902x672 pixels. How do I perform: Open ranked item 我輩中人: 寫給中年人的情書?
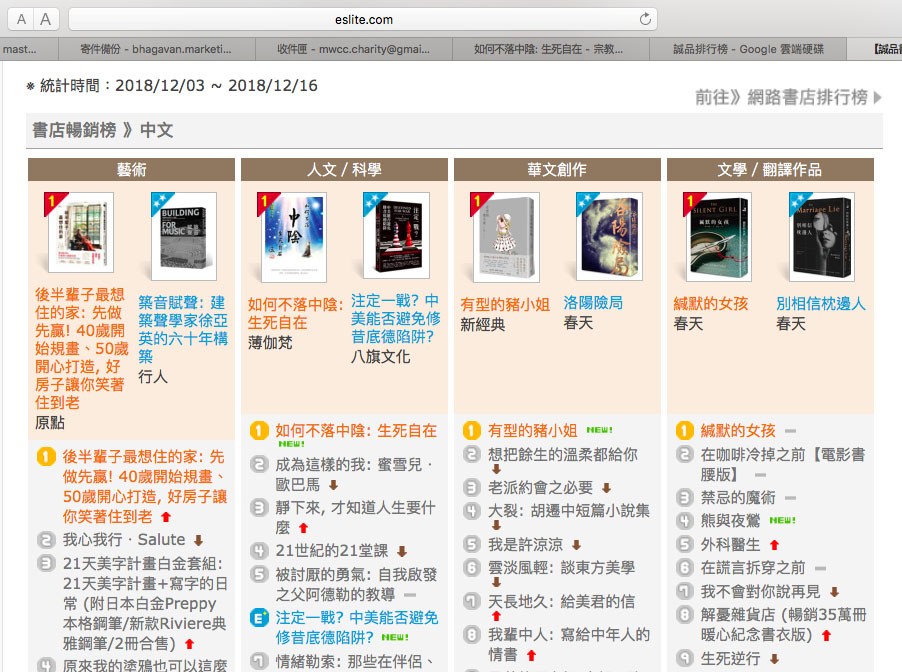569,644
